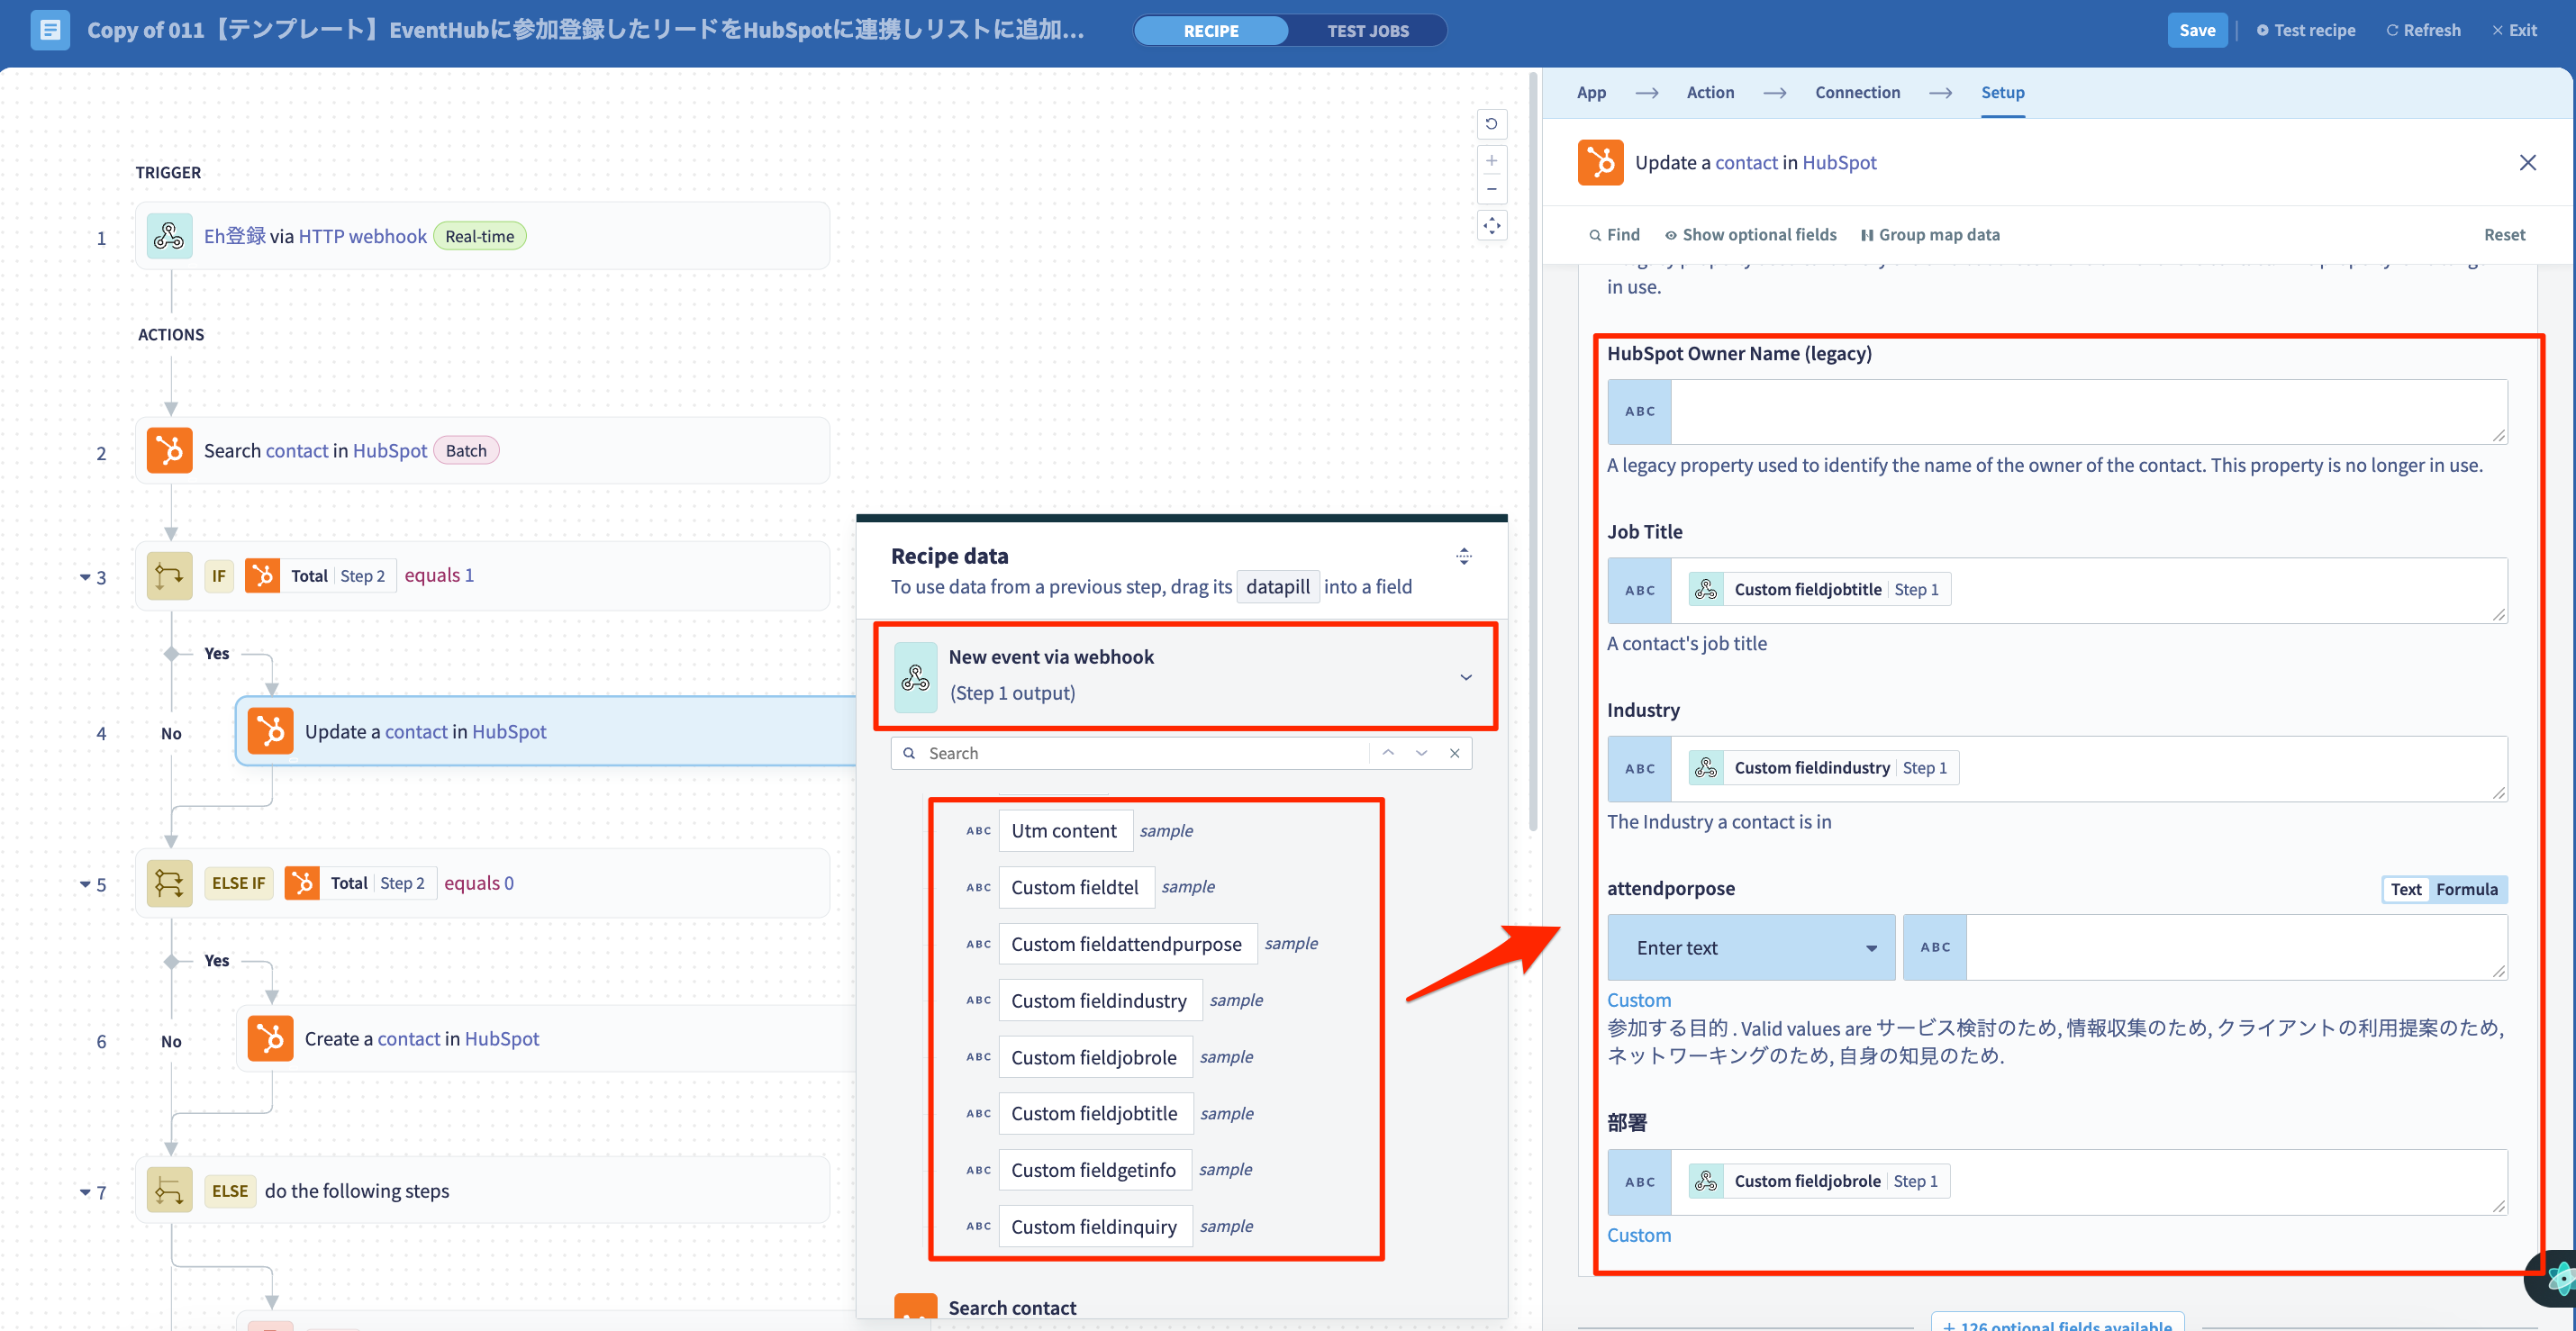2576x1331 pixels.
Task: Click the HubSpot logo in the setup panel header
Action: tap(1600, 162)
